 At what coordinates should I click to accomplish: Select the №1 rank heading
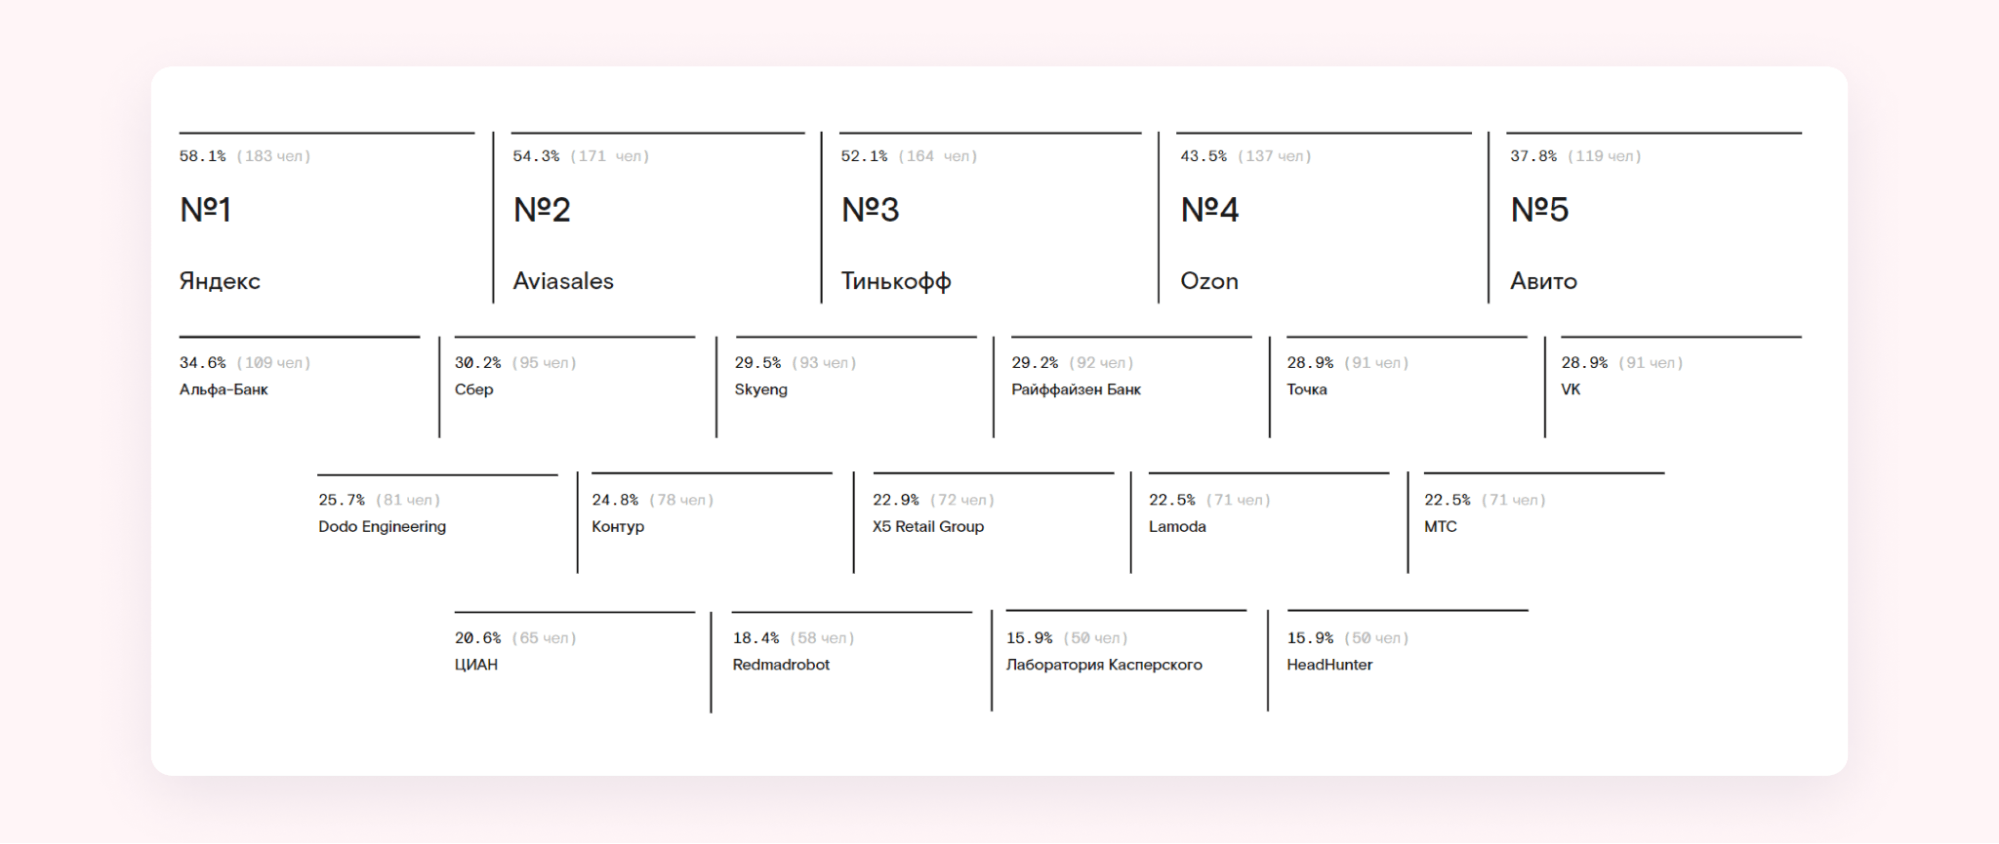205,210
